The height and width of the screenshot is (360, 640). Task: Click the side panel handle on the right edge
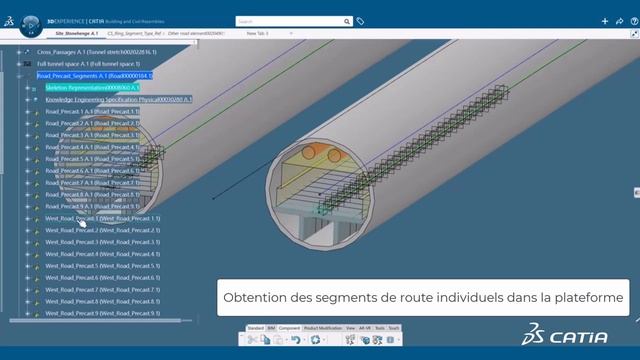pos(637,192)
